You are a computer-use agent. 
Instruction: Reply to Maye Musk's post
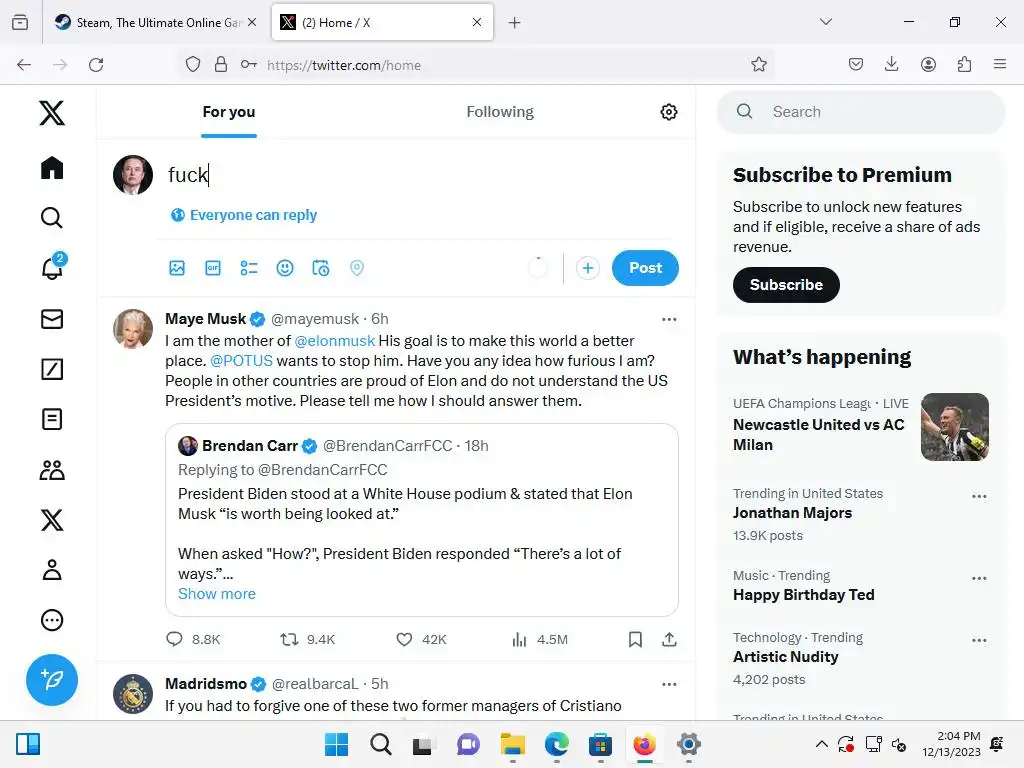click(174, 639)
